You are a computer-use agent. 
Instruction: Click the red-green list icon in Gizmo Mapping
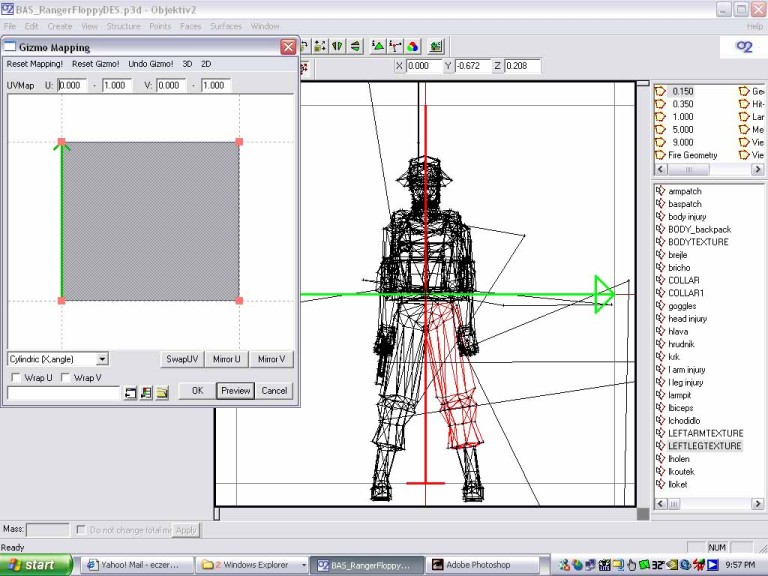point(146,392)
